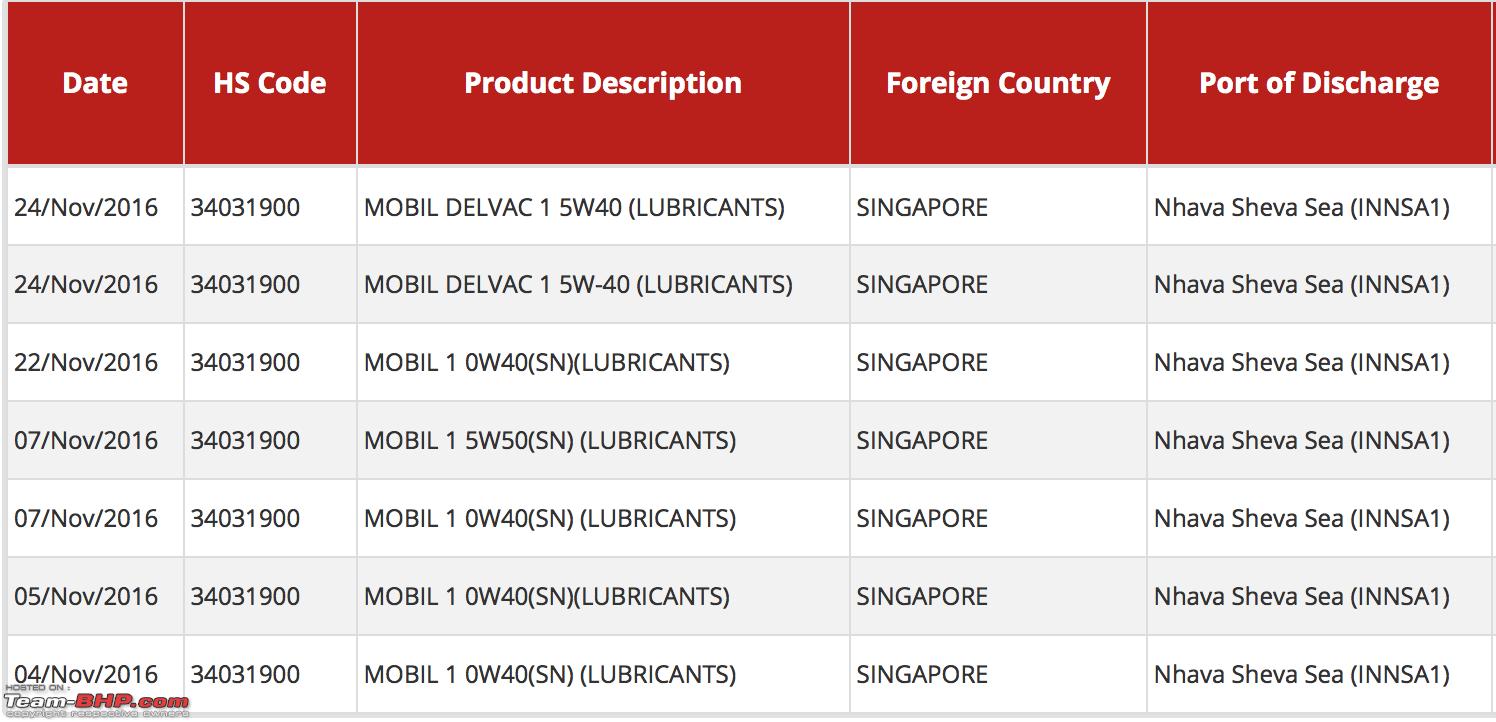Select the 22/Nov/2016 date cell

coord(95,362)
